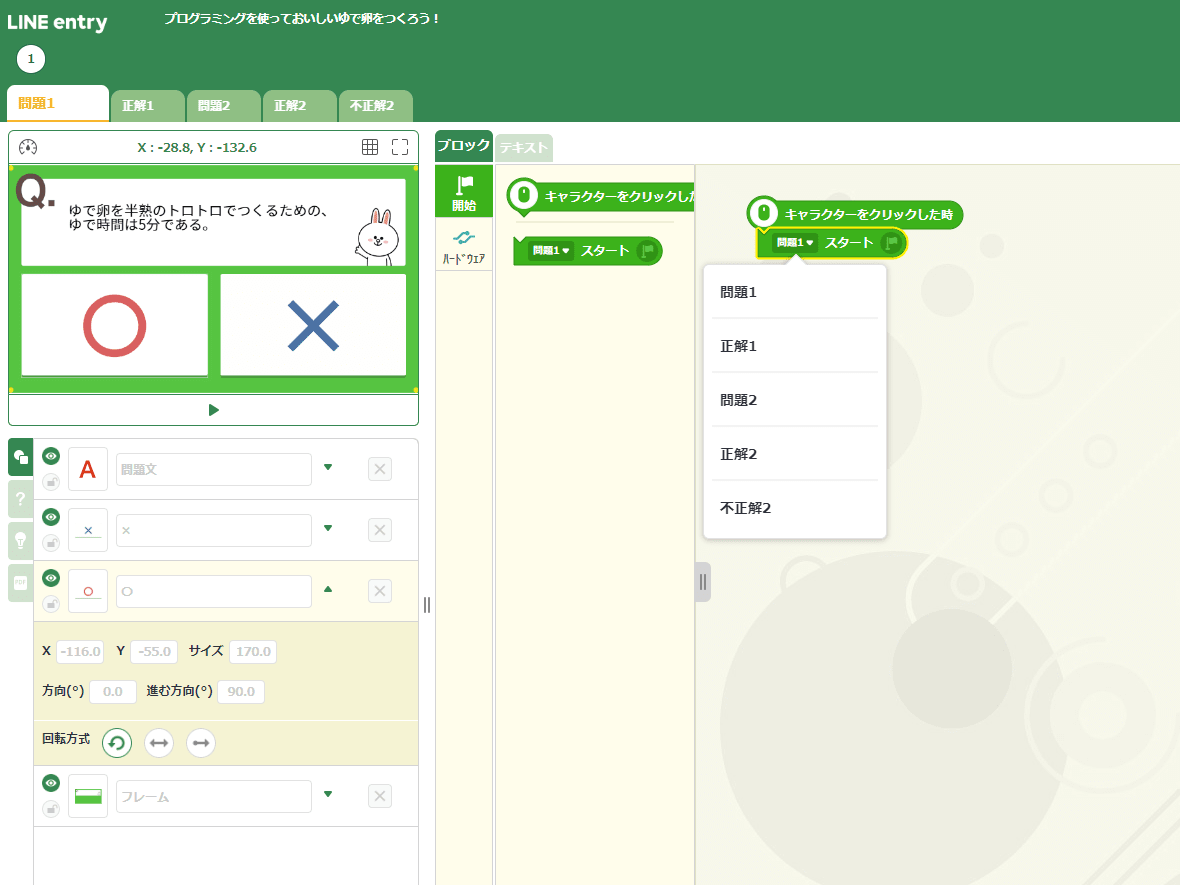
Task: Switch to the 正解1 scene tab
Action: click(x=148, y=106)
